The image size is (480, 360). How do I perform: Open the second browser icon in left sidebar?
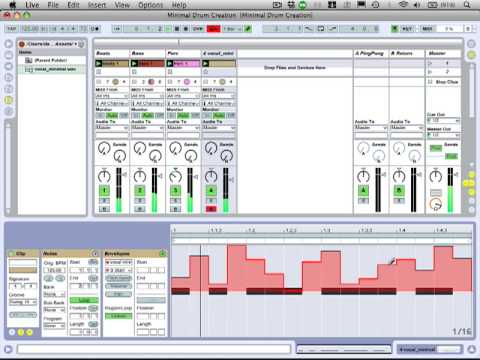(x=9, y=55)
